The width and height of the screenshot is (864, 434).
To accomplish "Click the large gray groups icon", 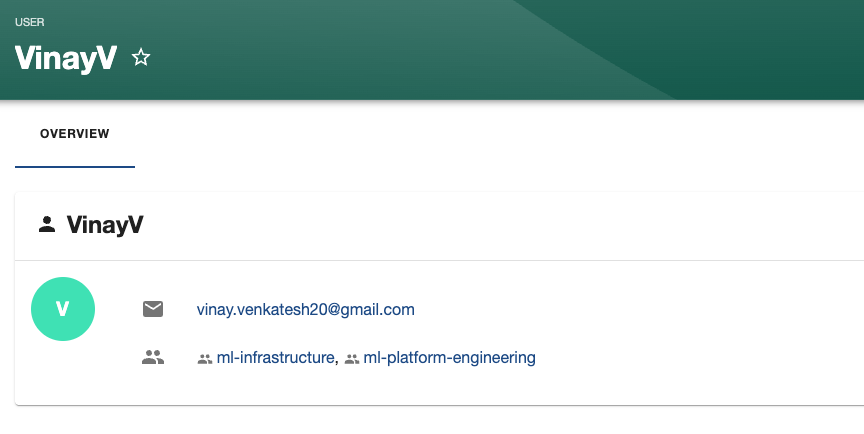I will pyautogui.click(x=153, y=357).
